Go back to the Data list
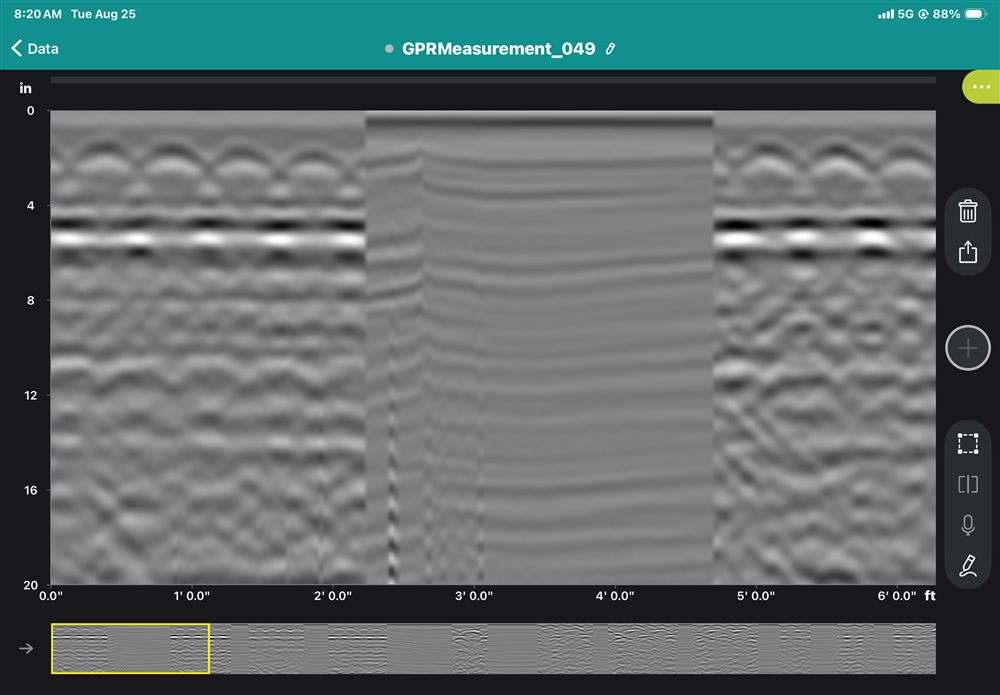This screenshot has height=695, width=1000. coord(35,48)
